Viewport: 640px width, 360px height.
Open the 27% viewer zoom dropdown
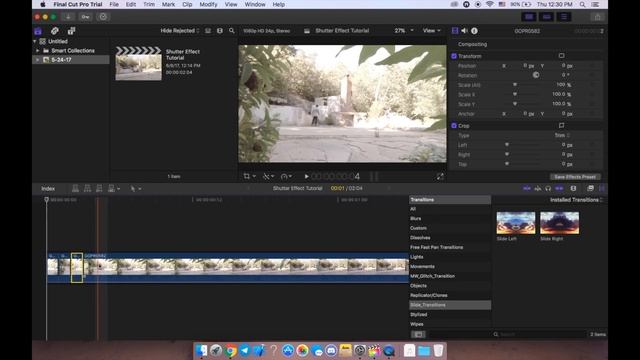coord(404,31)
